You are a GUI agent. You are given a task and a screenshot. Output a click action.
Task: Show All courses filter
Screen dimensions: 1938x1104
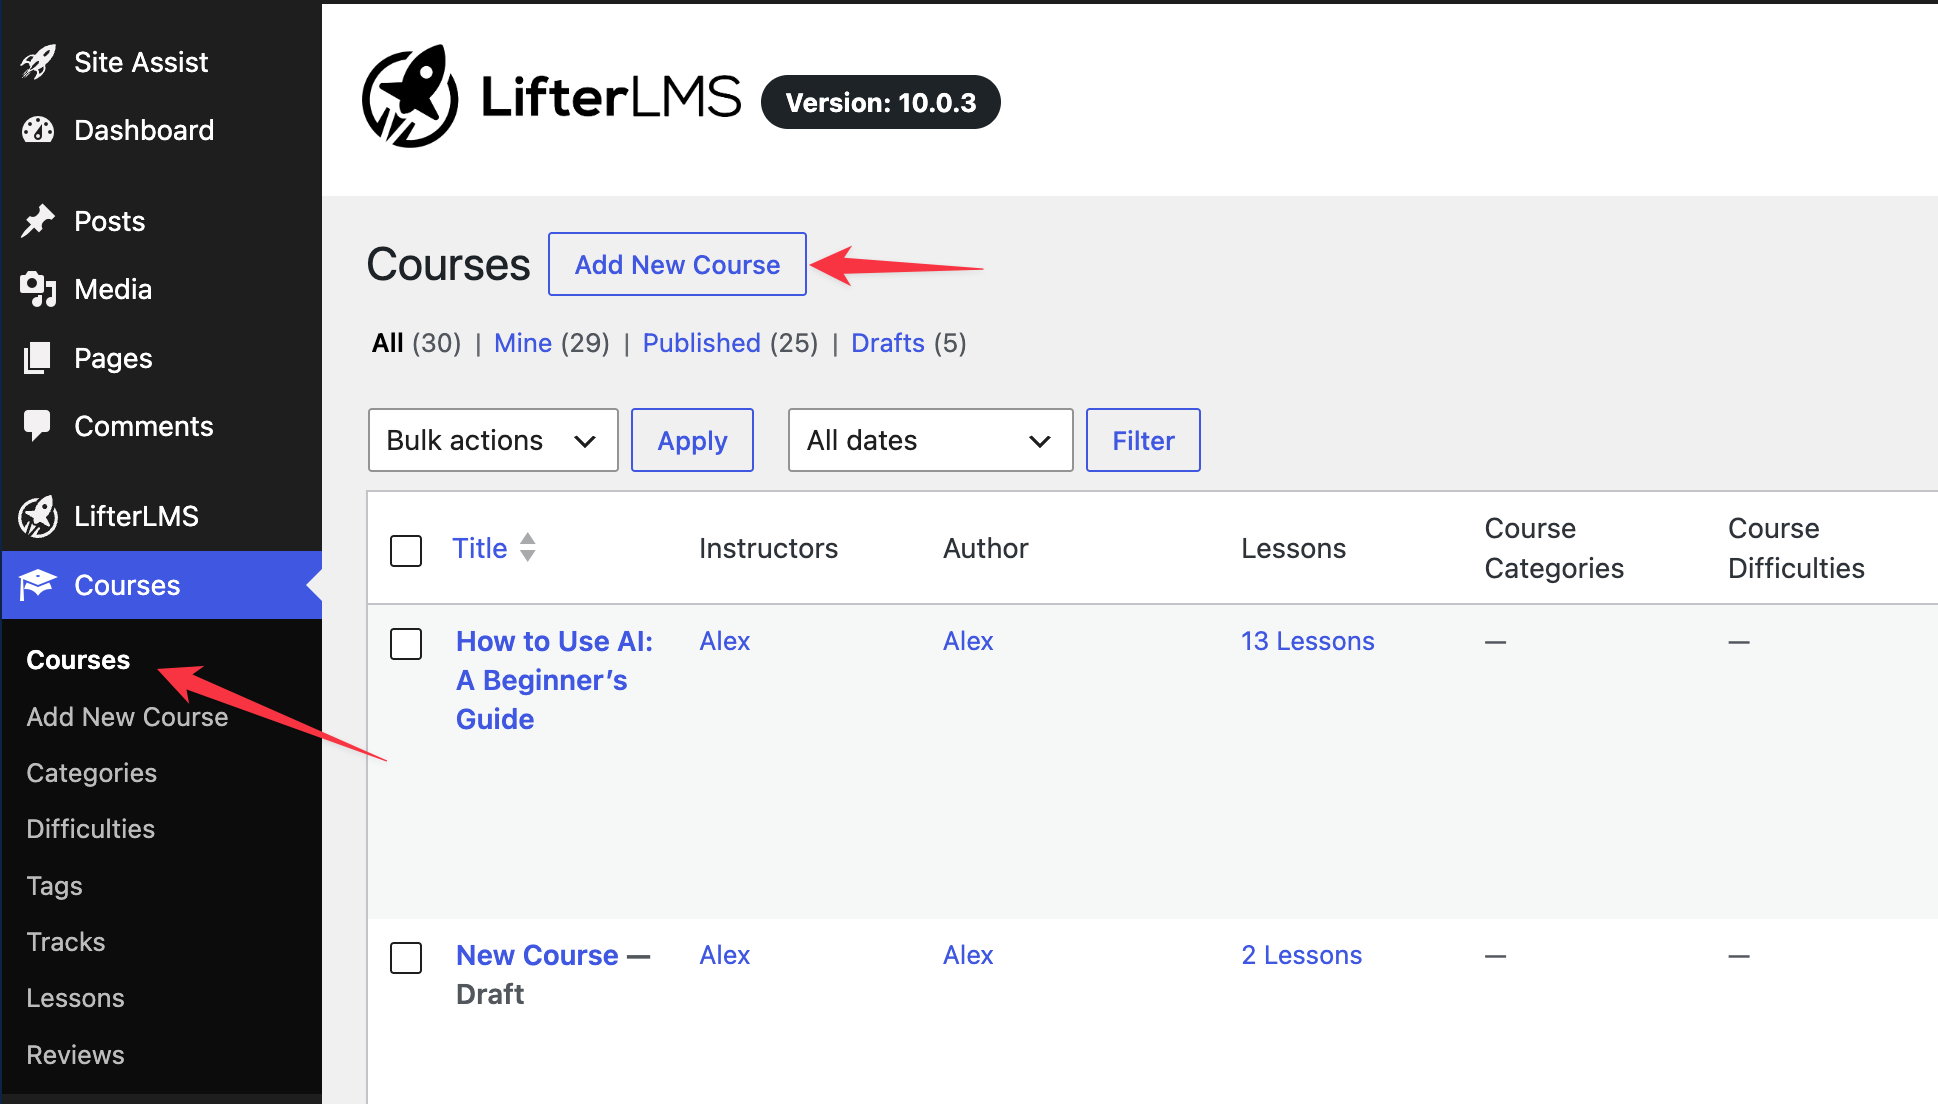(387, 343)
